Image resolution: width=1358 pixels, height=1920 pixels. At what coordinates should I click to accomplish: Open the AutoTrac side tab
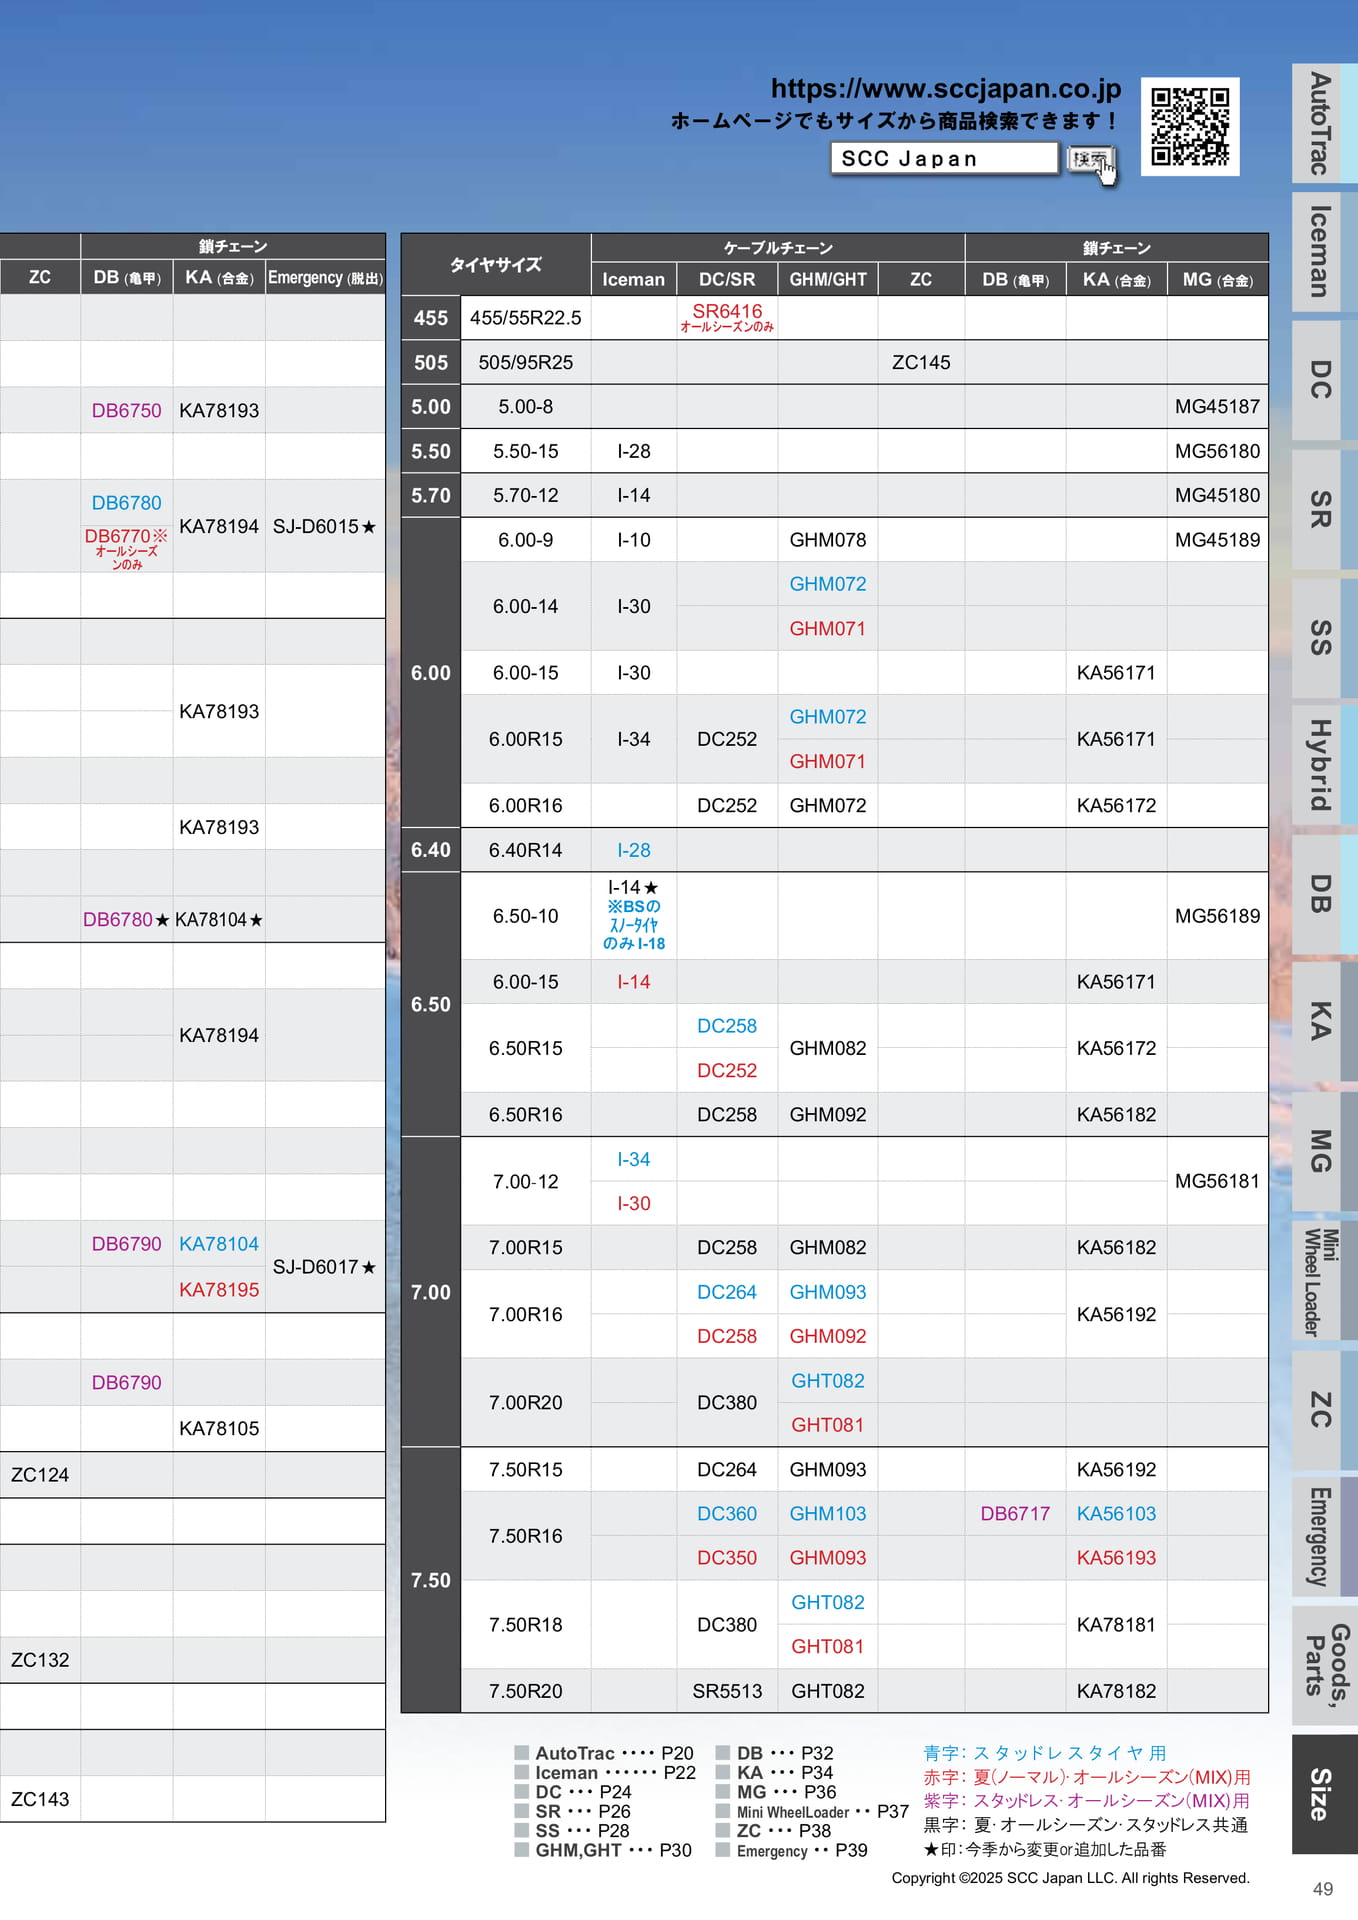(1323, 123)
